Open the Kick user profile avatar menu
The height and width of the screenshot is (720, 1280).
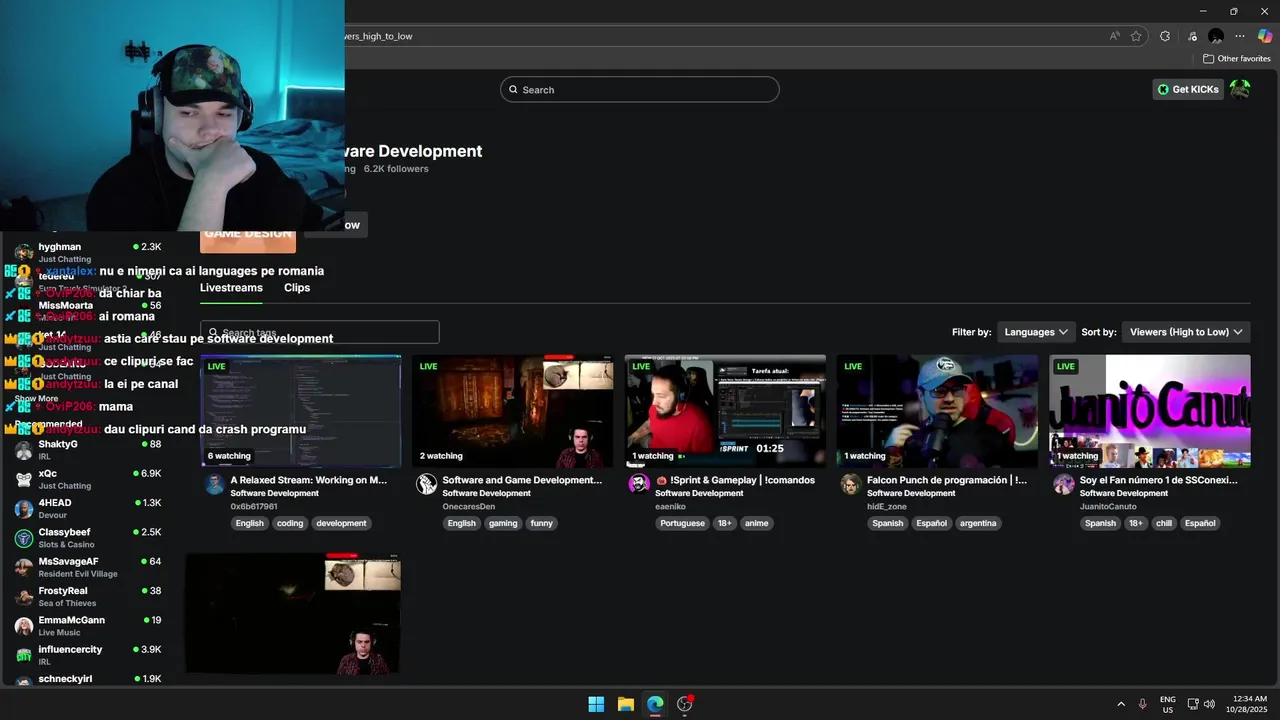[x=1240, y=89]
